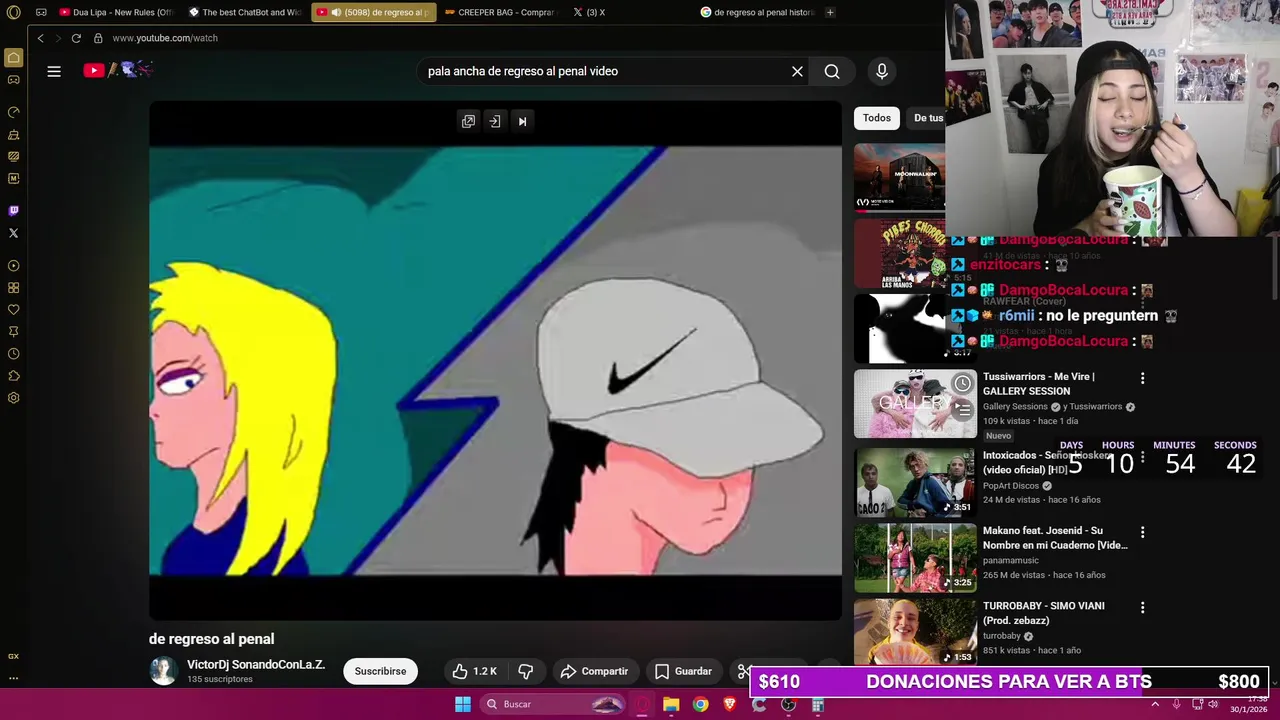Subscribe with the Suscribirse button
The image size is (1280, 720).
coord(380,671)
